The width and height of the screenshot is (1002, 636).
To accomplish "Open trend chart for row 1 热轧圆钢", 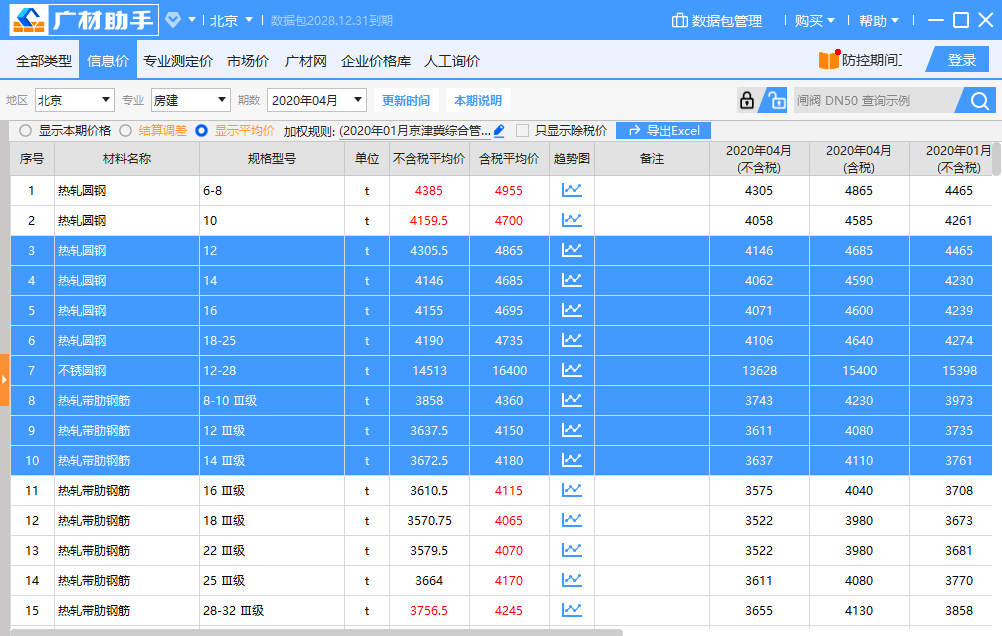I will coord(571,190).
